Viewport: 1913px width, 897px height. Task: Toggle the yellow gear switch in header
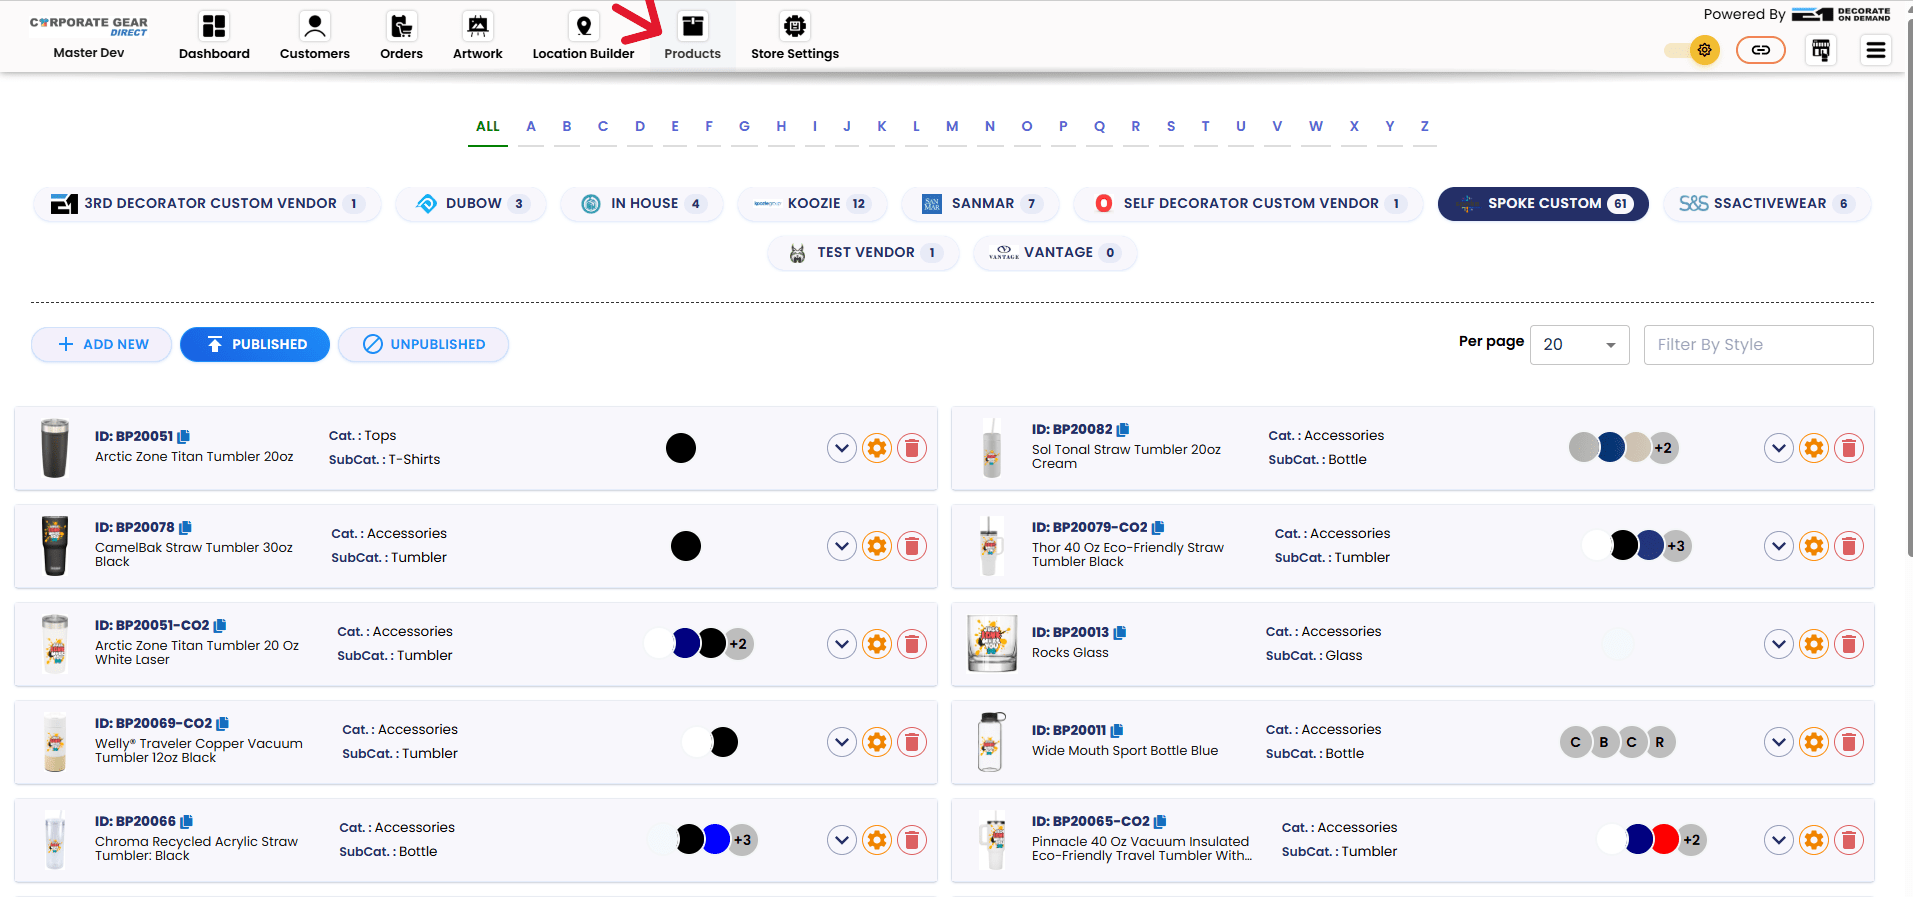coord(1692,50)
